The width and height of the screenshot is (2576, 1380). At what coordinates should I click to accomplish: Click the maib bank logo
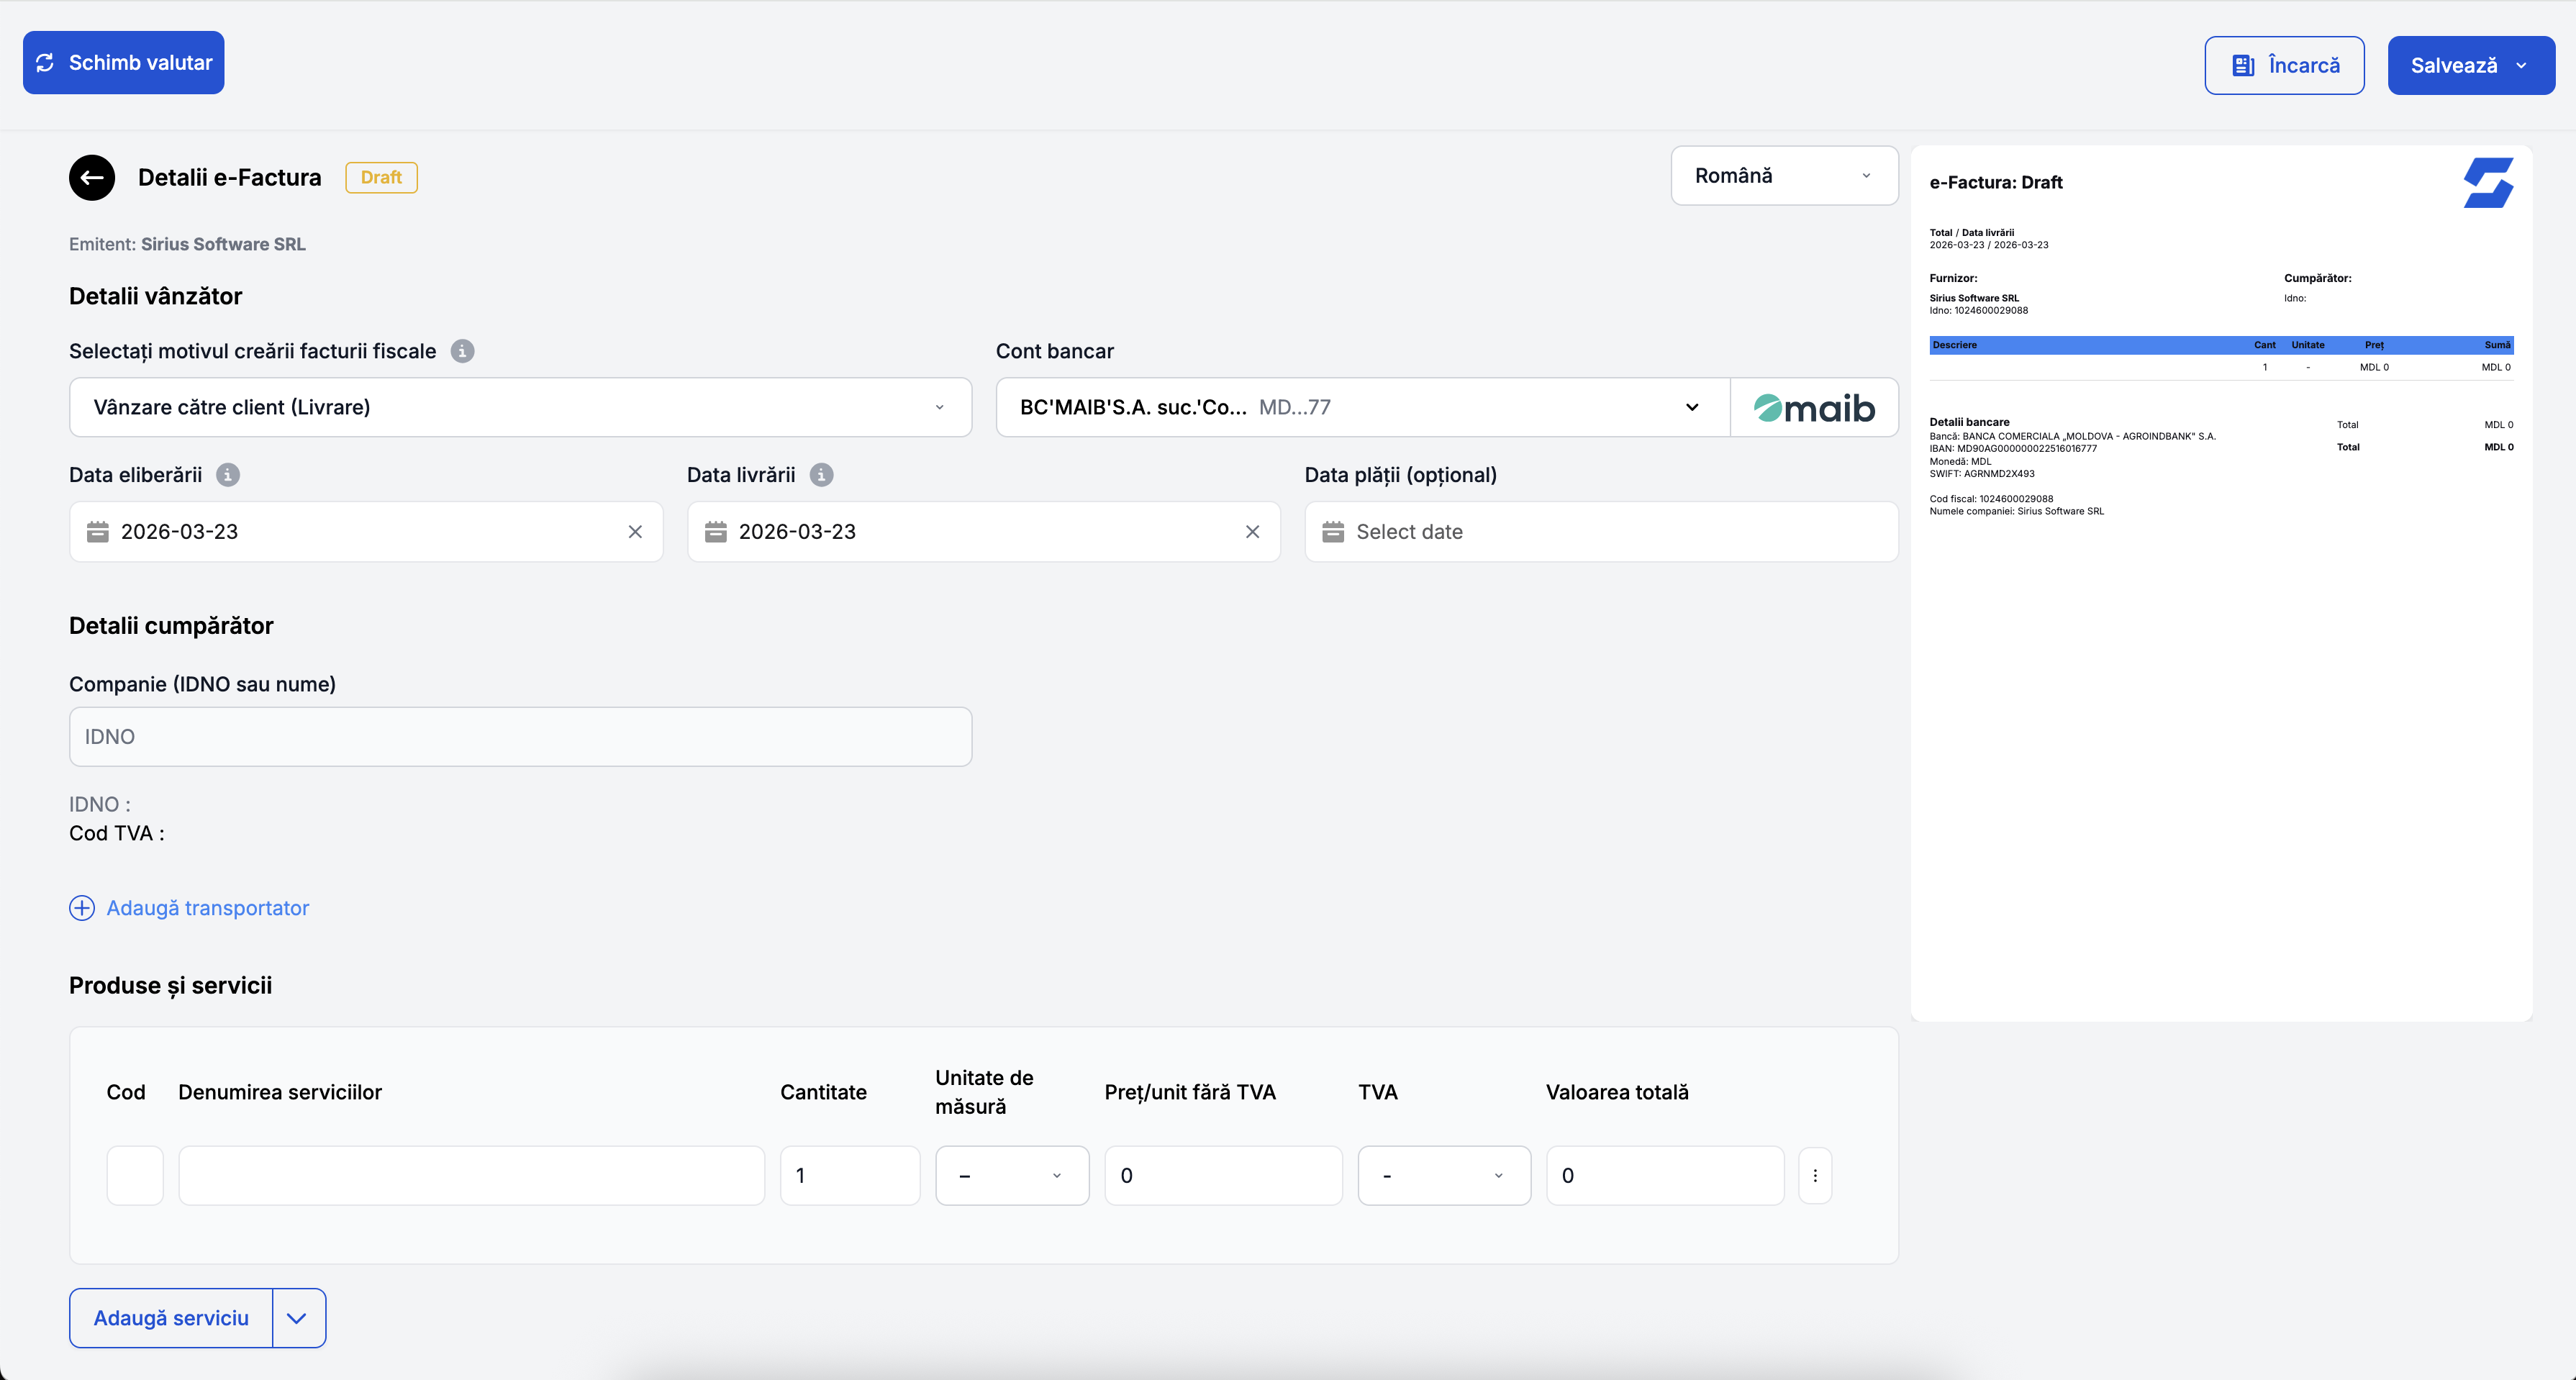click(1814, 408)
